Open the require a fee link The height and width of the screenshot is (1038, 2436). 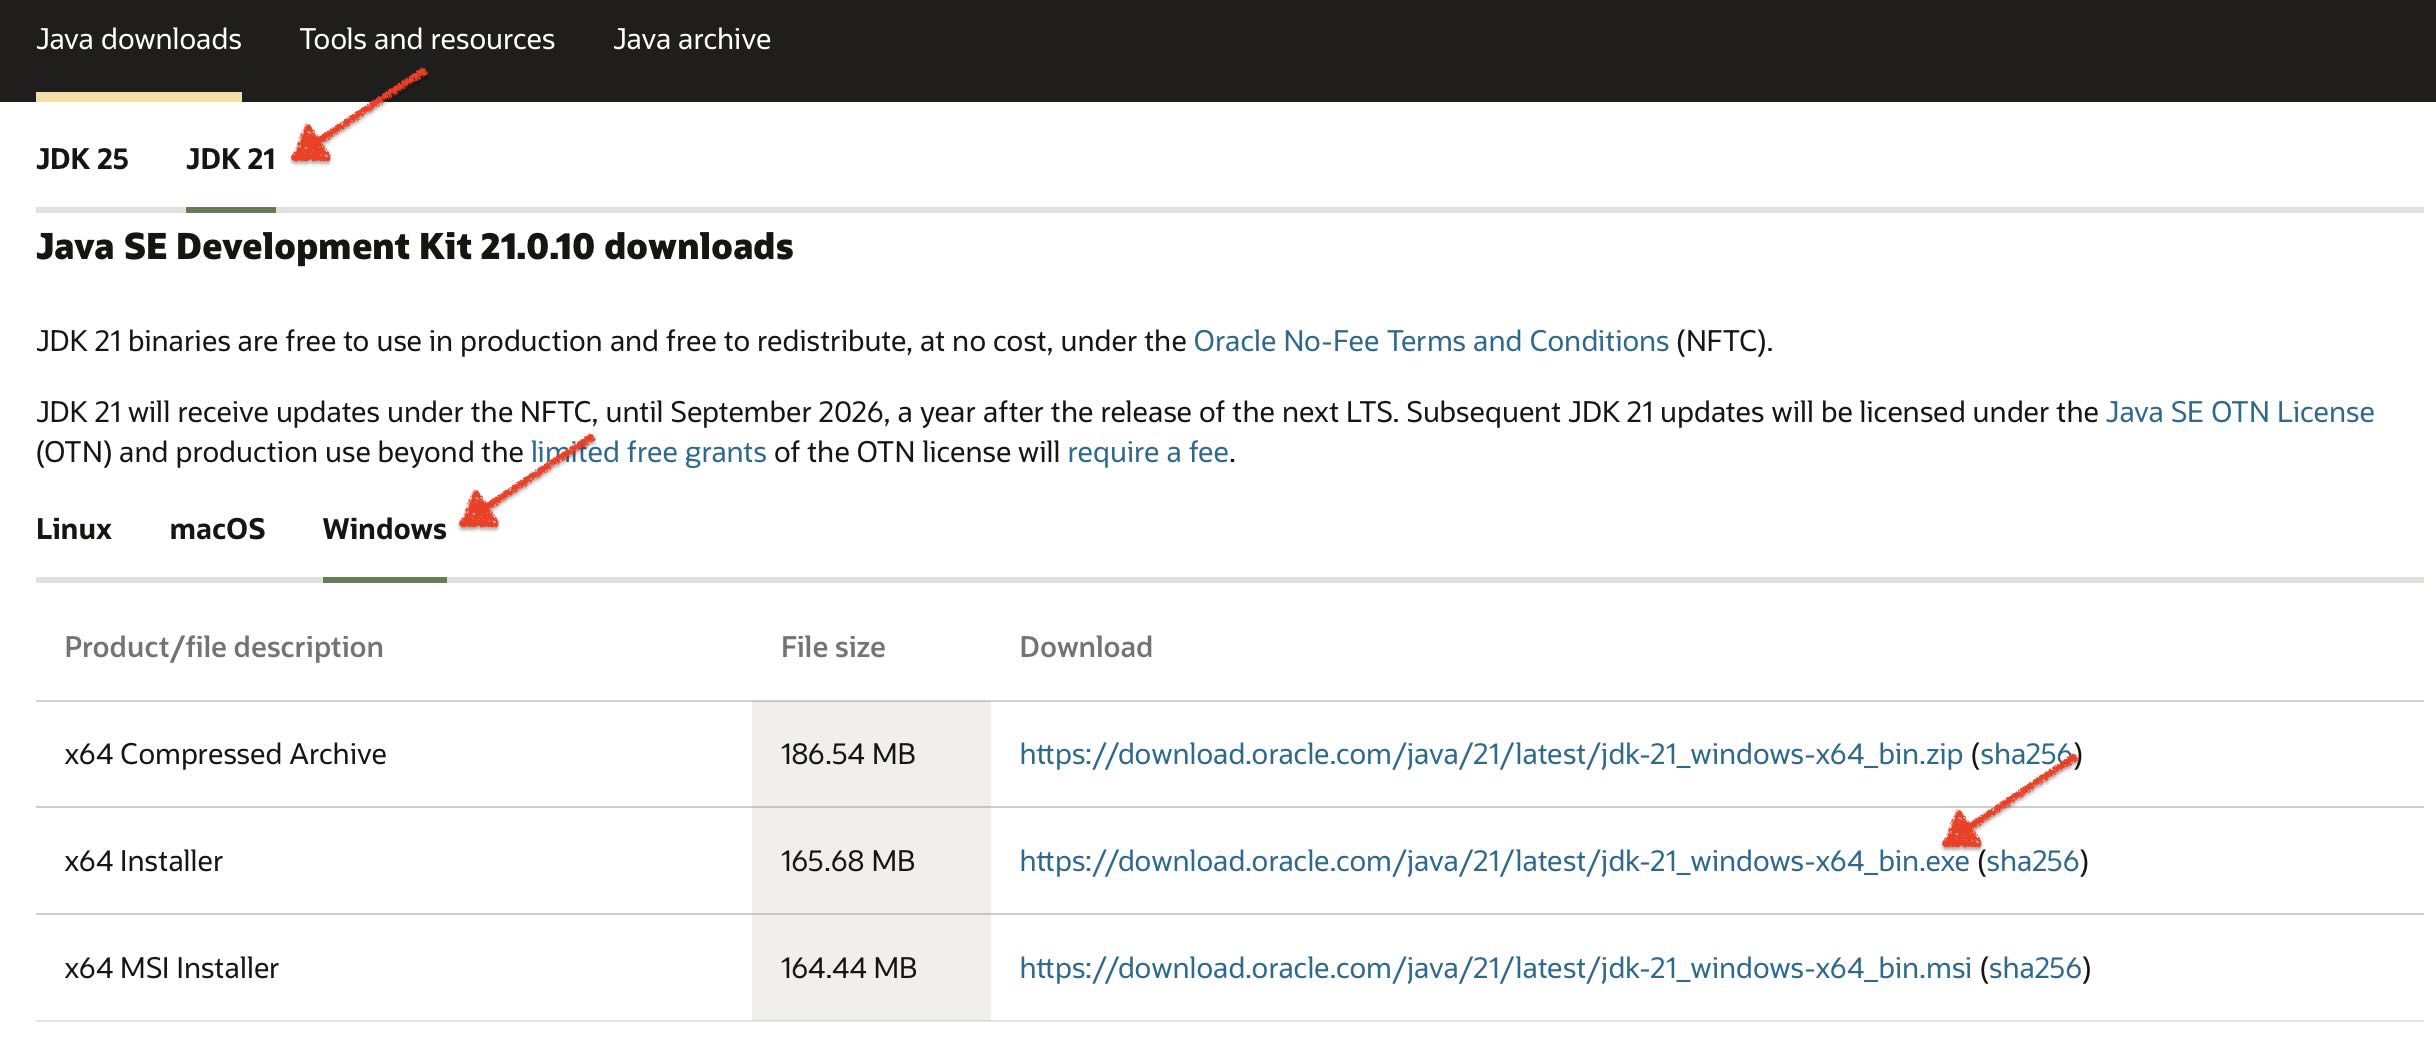click(x=1148, y=451)
